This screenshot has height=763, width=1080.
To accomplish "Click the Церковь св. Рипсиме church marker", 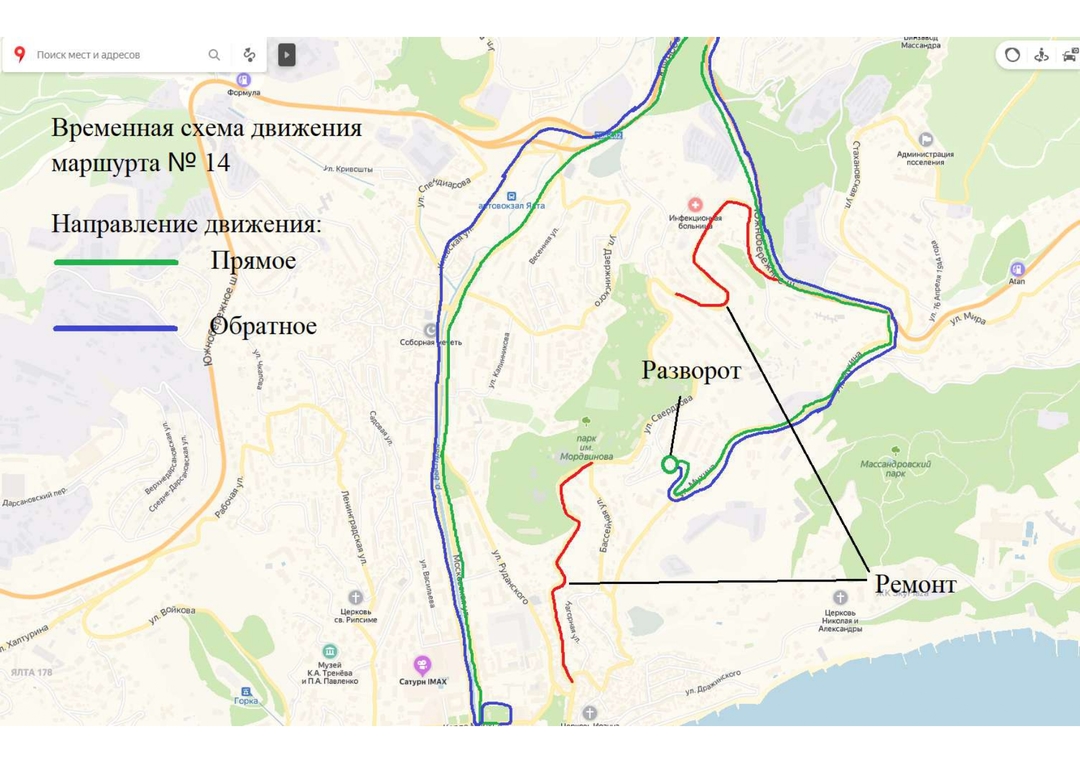I will (355, 596).
